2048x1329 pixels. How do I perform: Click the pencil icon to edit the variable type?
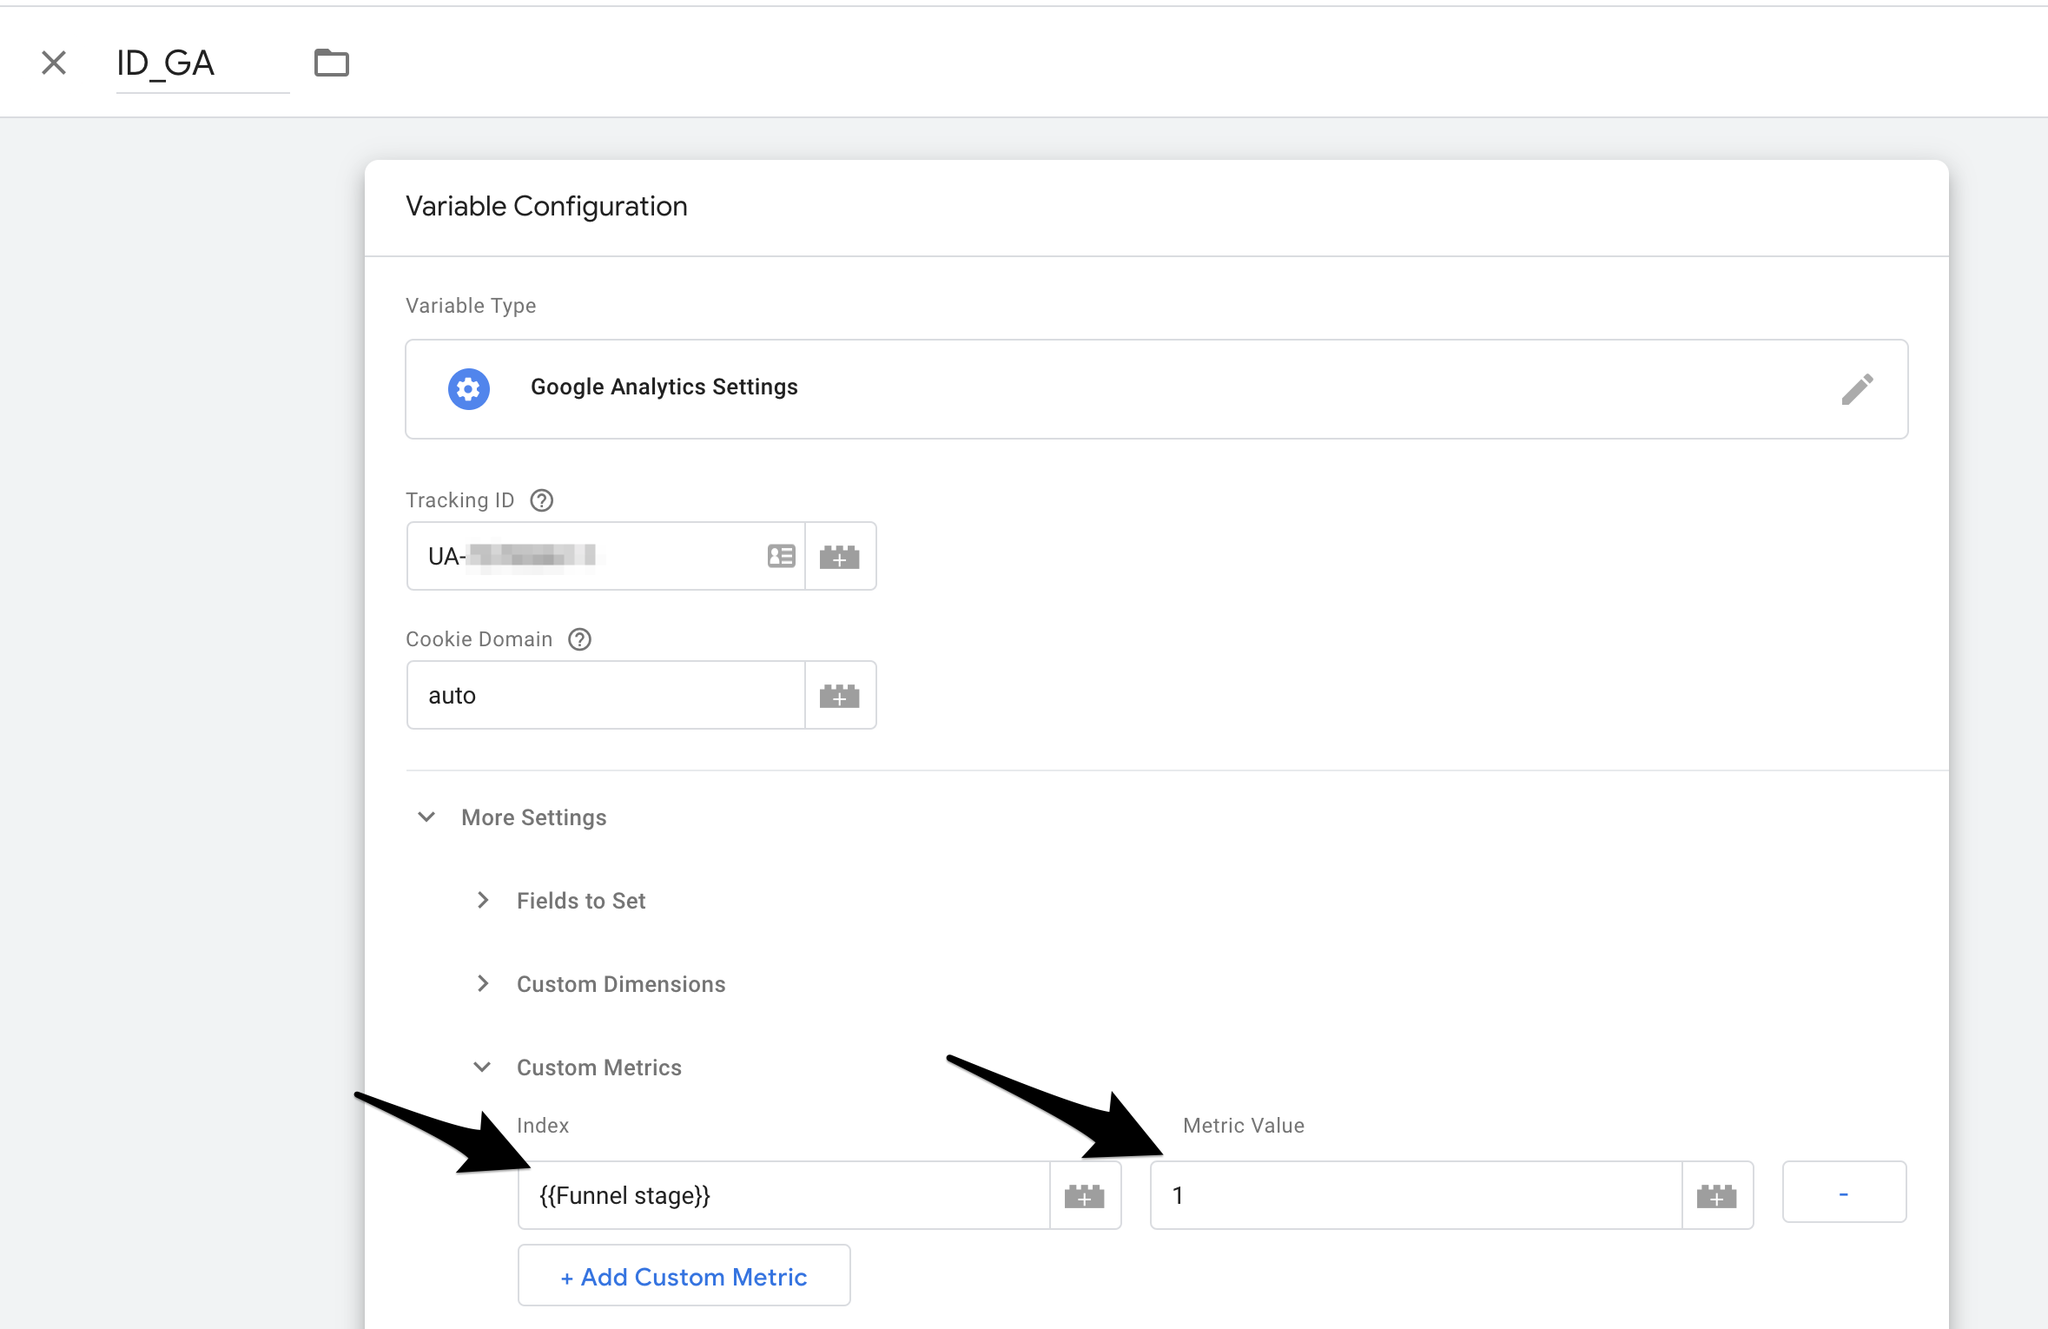1857,389
